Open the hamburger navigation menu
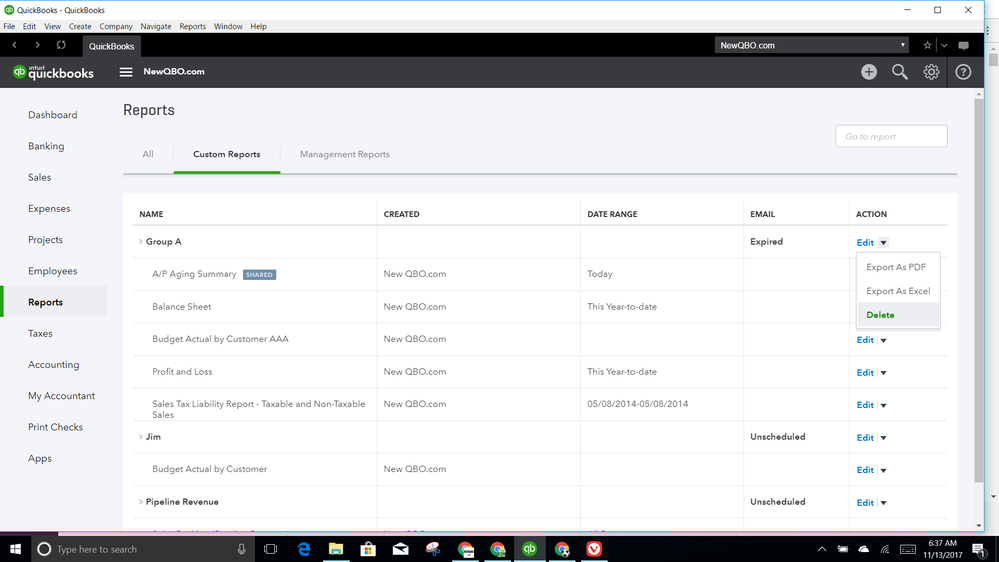999x562 pixels. point(126,72)
